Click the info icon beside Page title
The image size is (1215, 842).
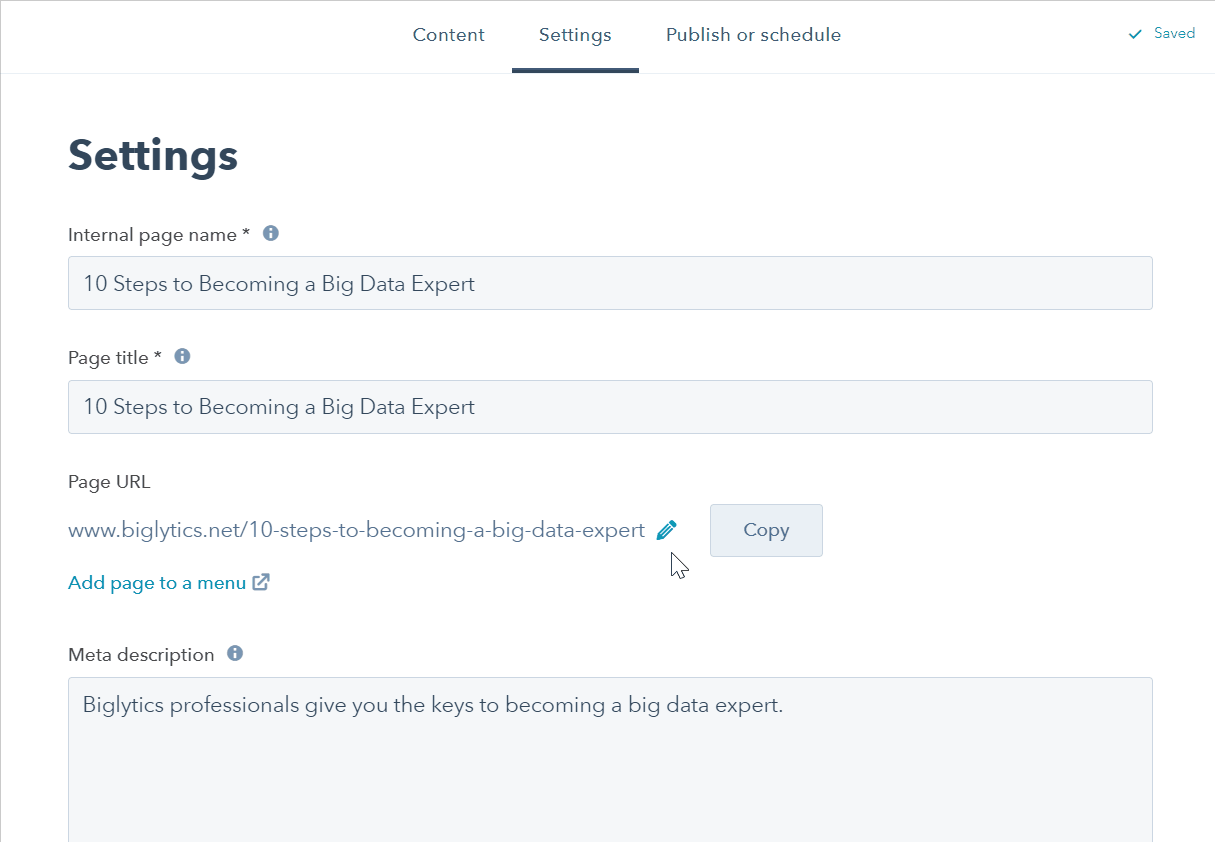[182, 357]
